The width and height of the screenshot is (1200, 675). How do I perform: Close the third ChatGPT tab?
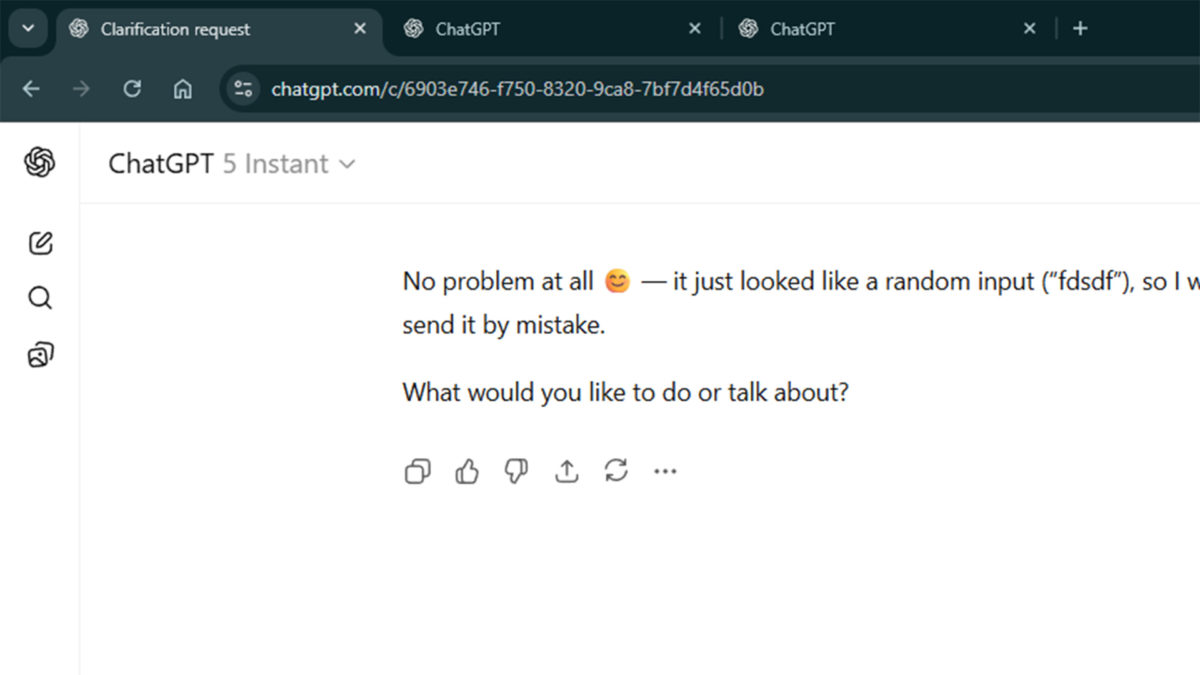point(1030,29)
